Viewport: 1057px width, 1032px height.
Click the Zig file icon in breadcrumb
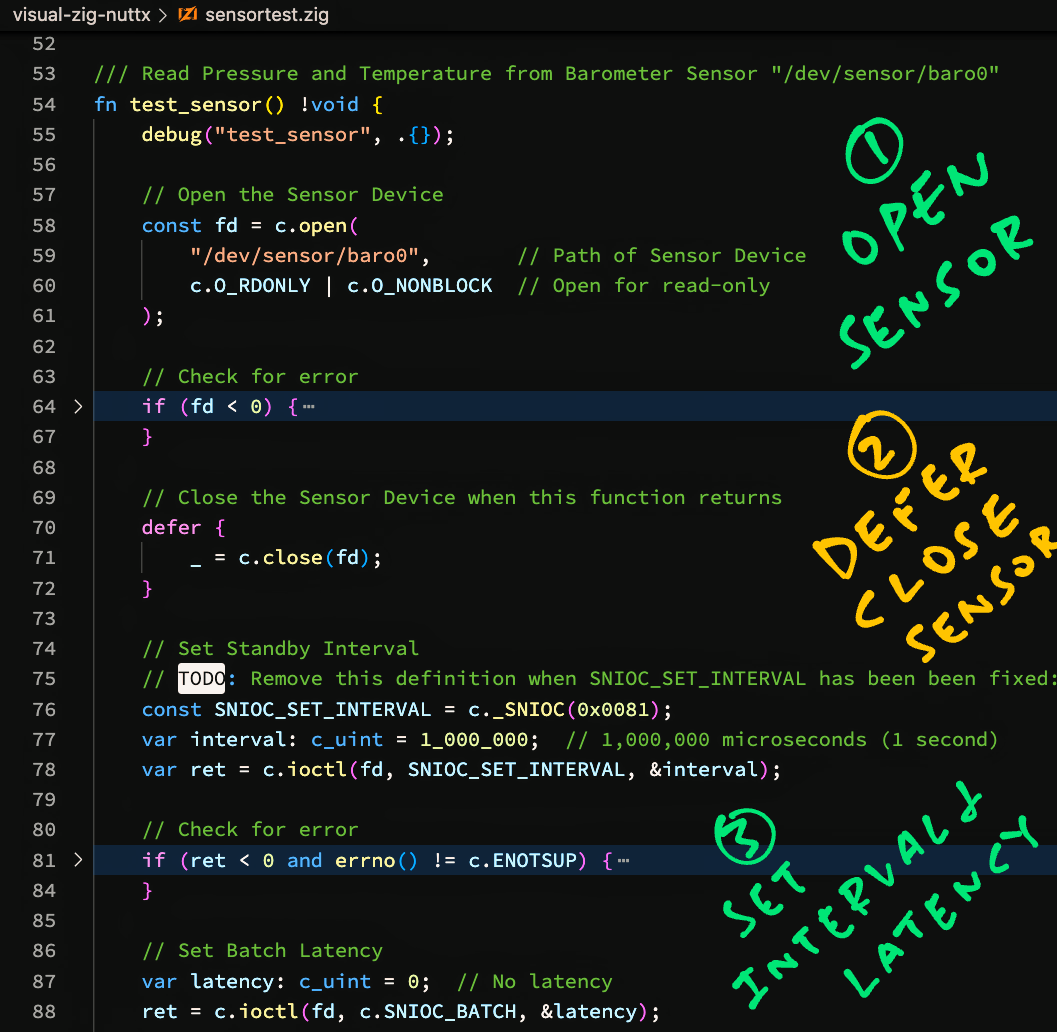(187, 15)
